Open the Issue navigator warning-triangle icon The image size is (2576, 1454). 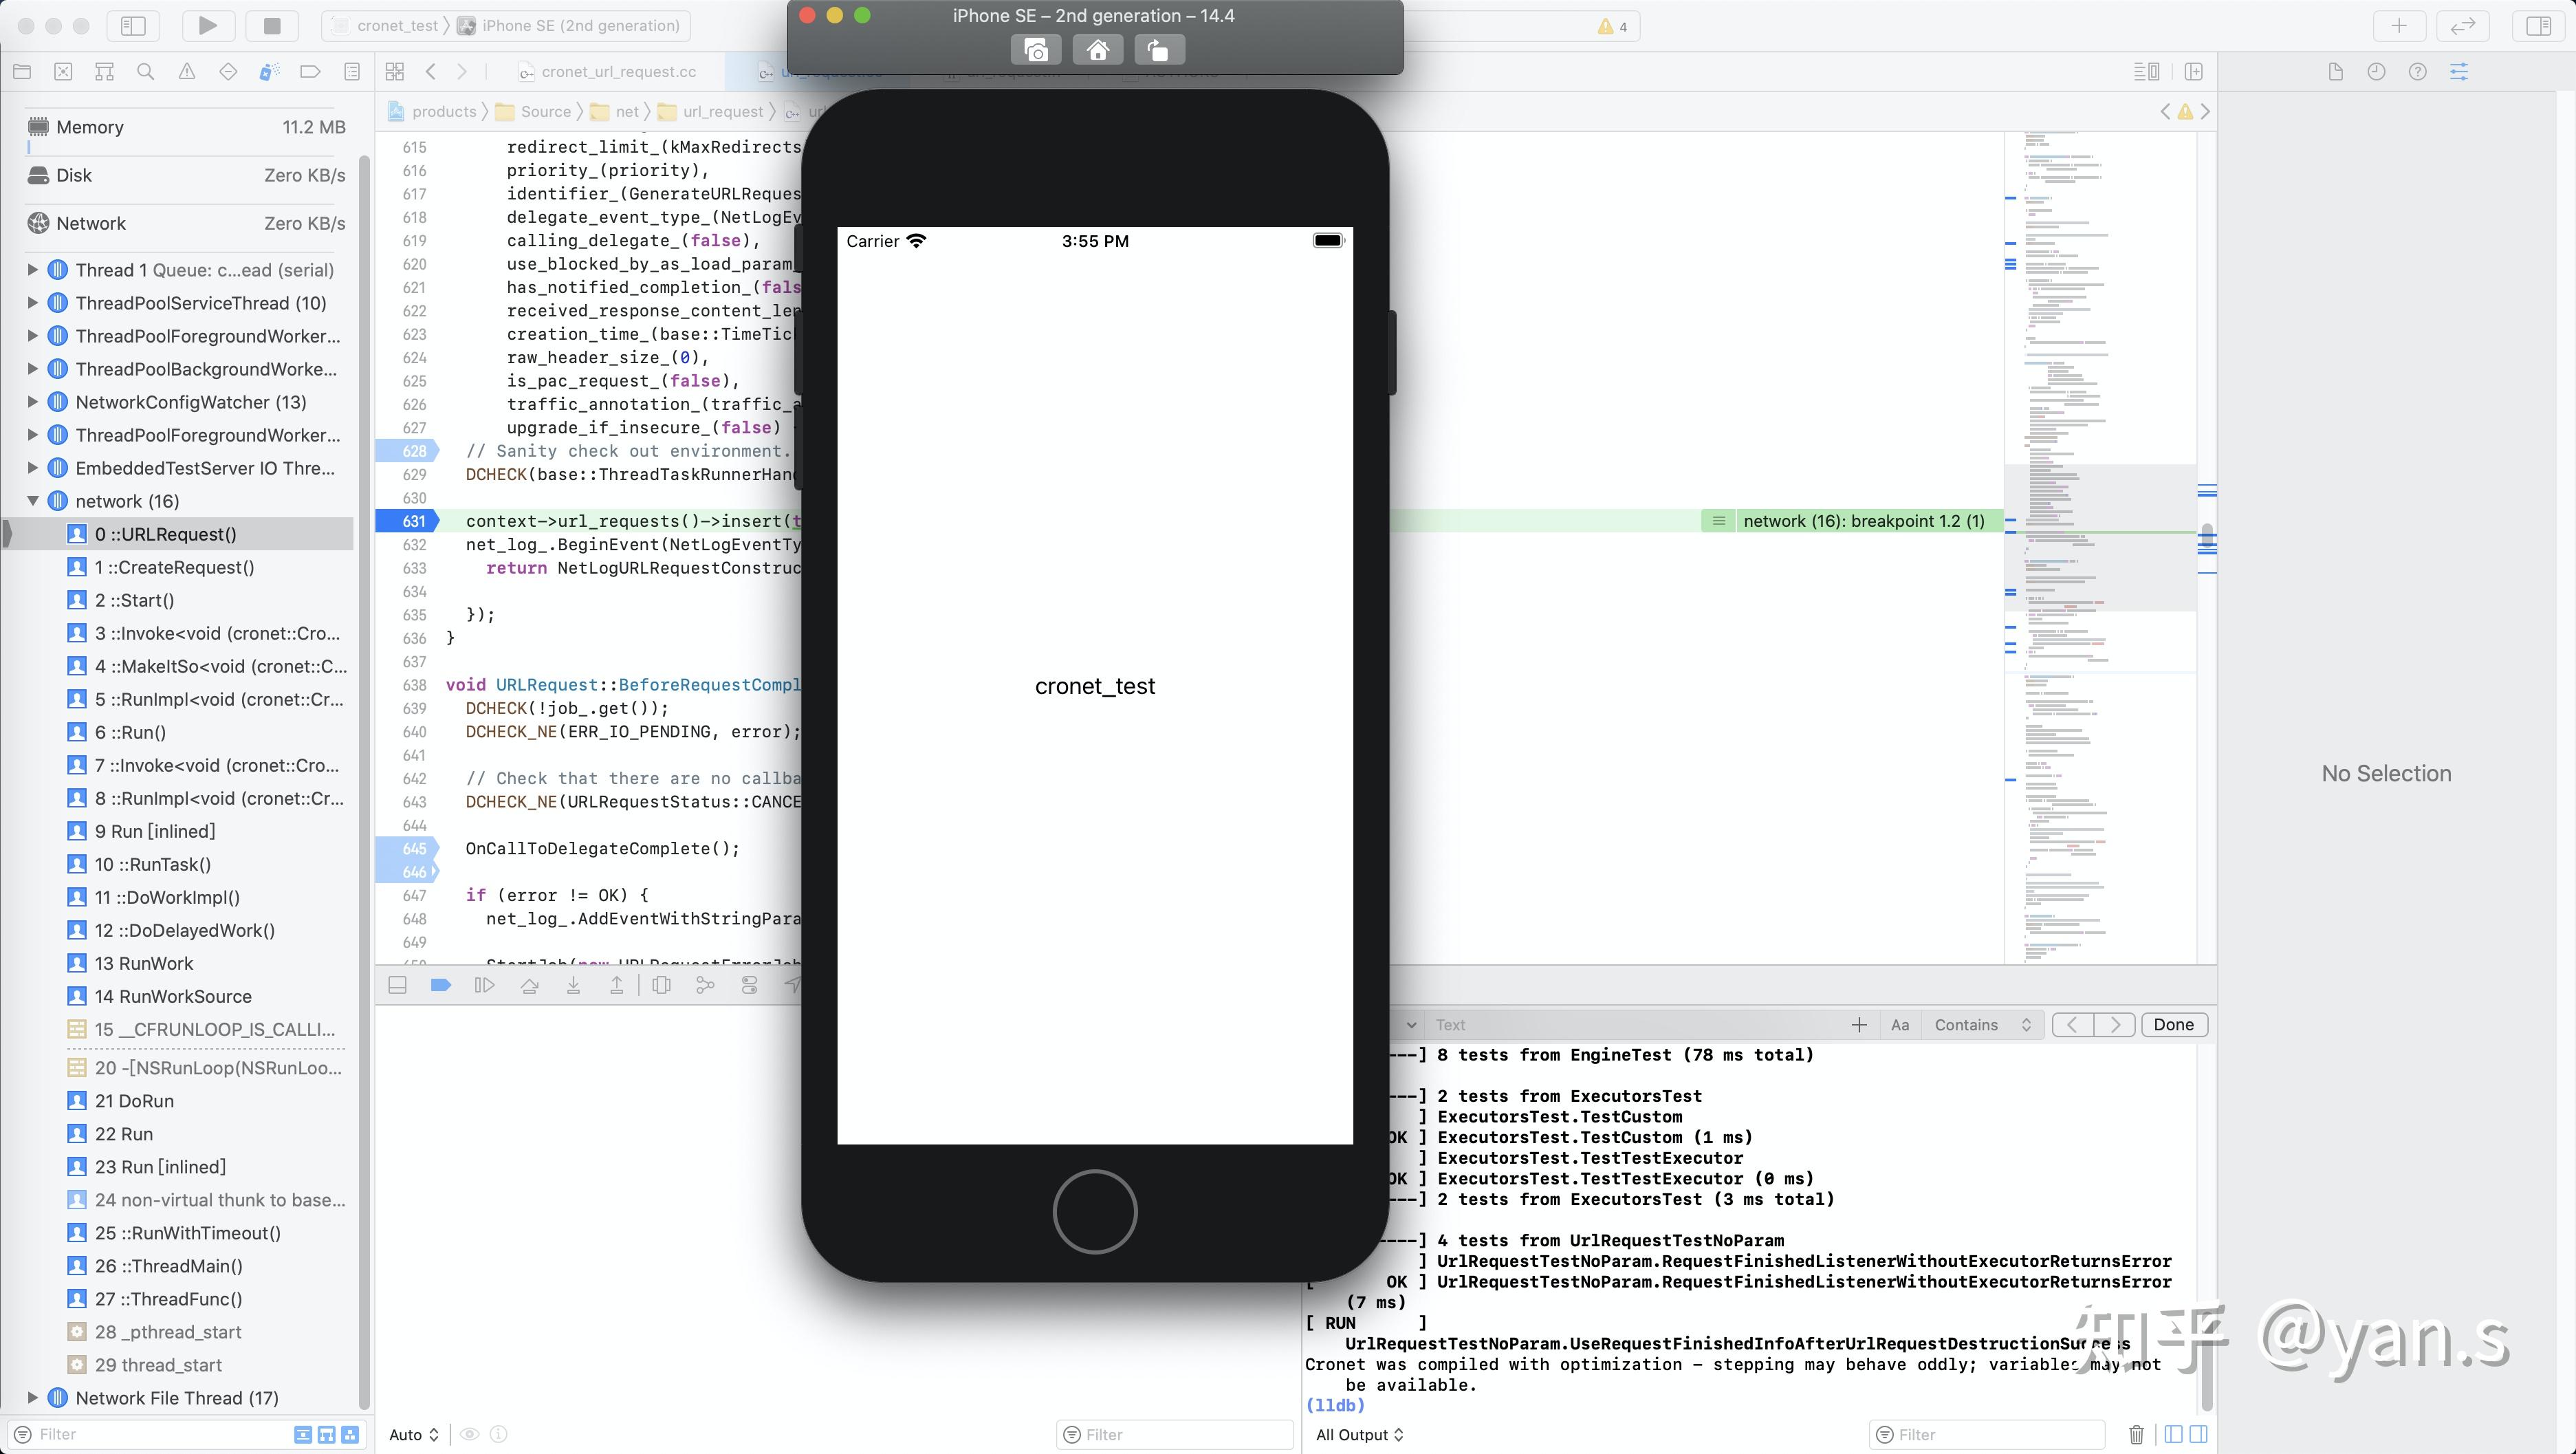[x=186, y=71]
